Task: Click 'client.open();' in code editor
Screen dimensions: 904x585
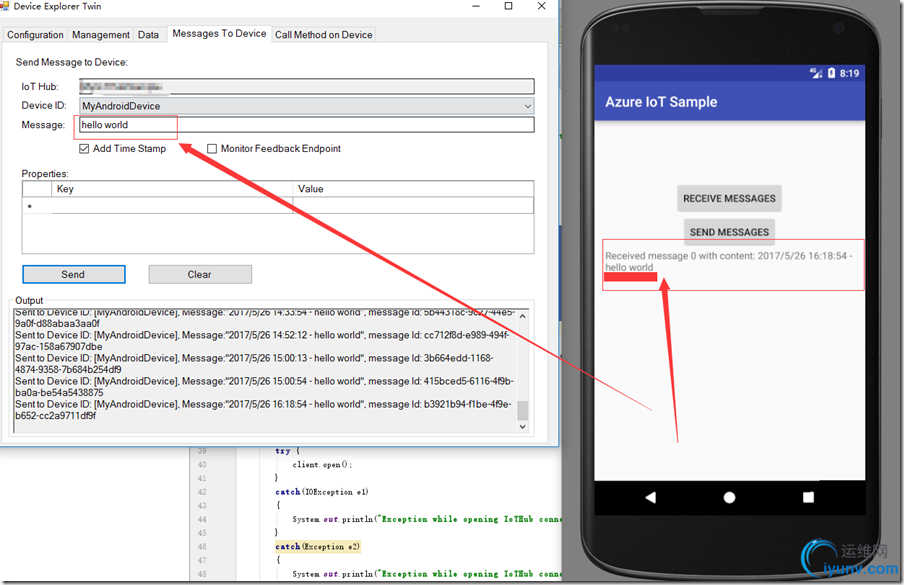Action: point(322,465)
